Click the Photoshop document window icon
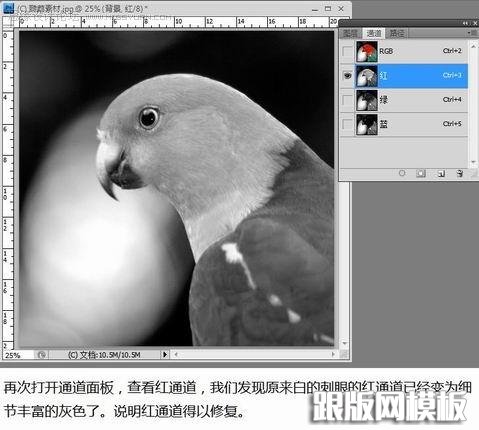 [9, 7]
